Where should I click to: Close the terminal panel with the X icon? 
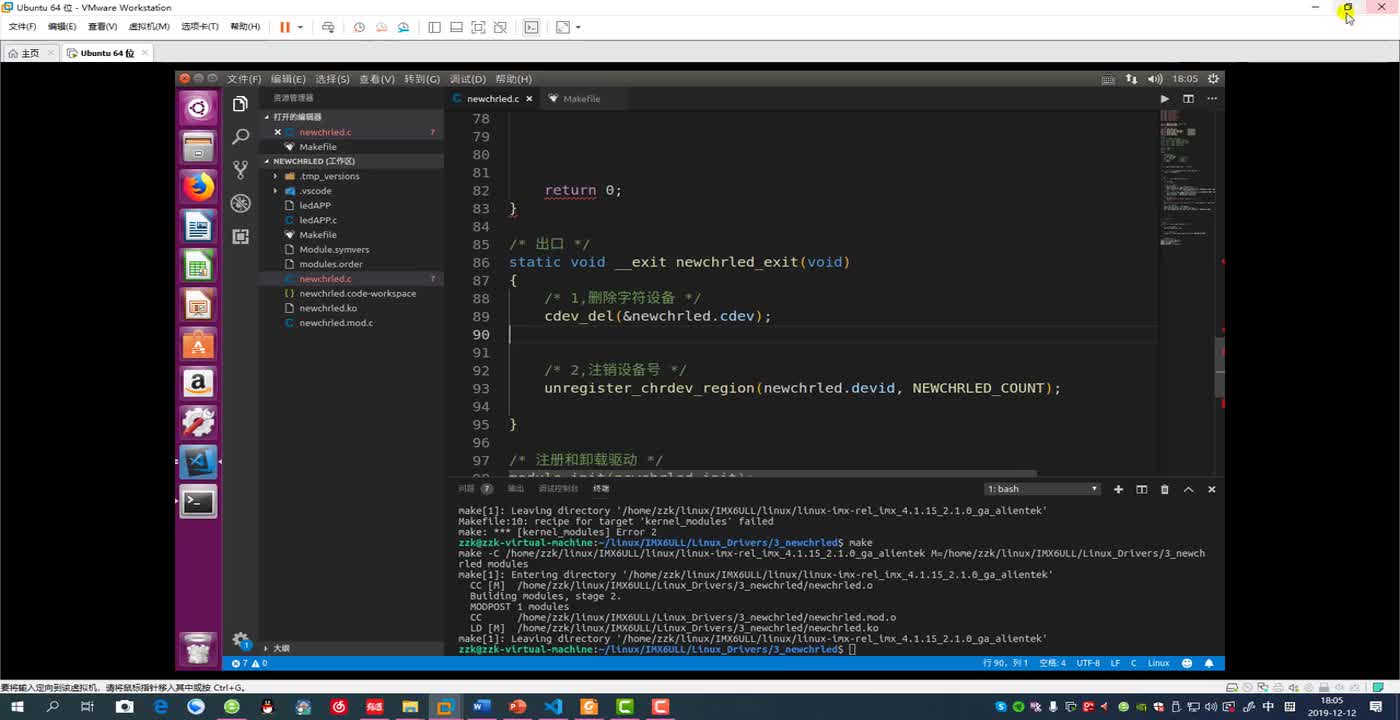point(1211,489)
